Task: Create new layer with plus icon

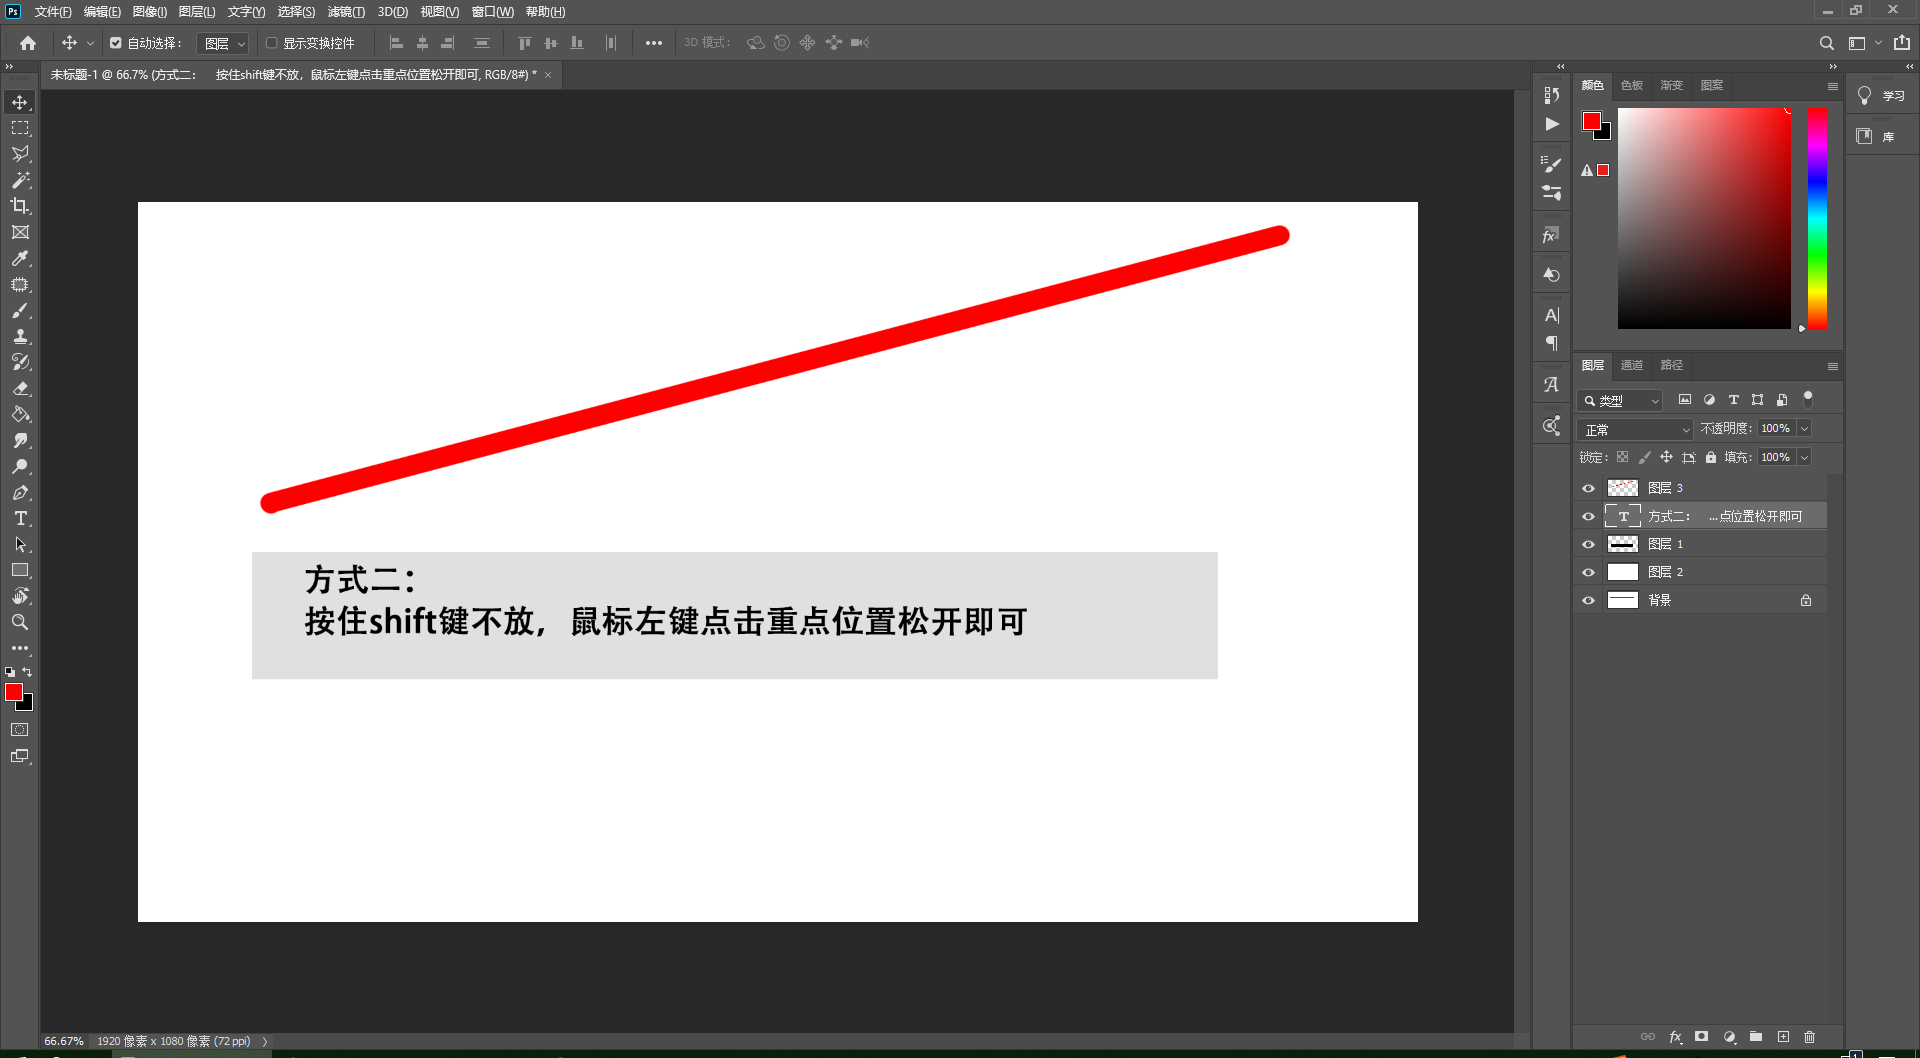Action: click(1783, 1037)
